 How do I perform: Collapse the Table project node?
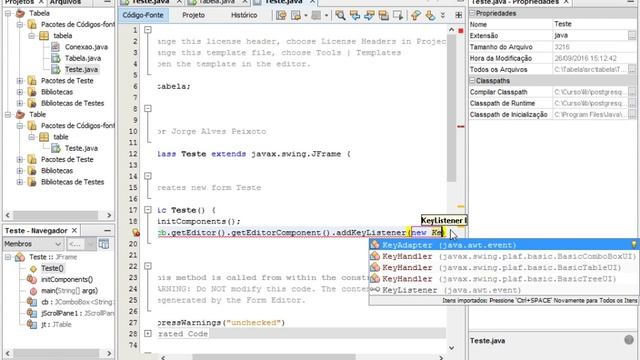8,115
